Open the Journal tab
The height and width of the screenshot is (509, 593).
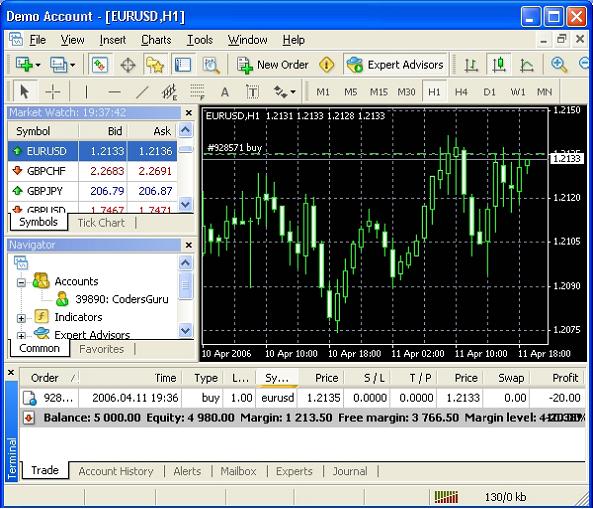click(x=350, y=471)
